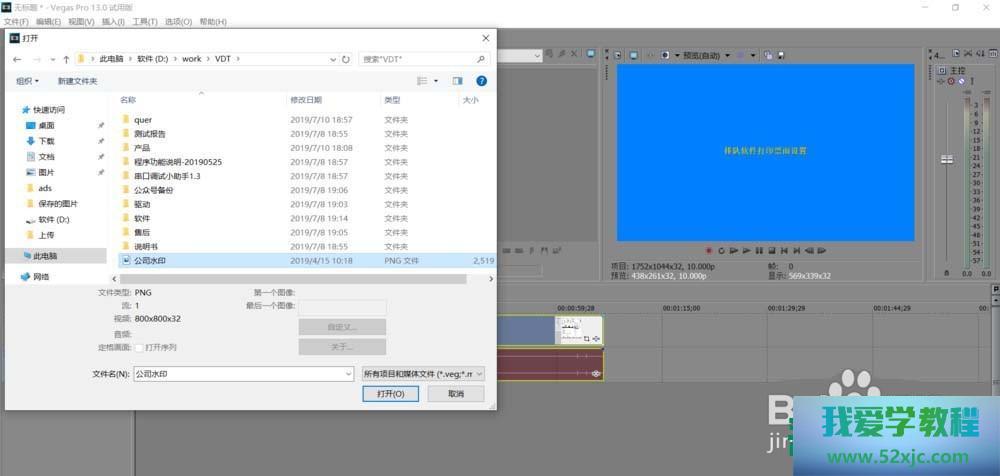Viewport: 1000px width, 476px height.
Task: Click the record button under the preview
Action: point(708,250)
